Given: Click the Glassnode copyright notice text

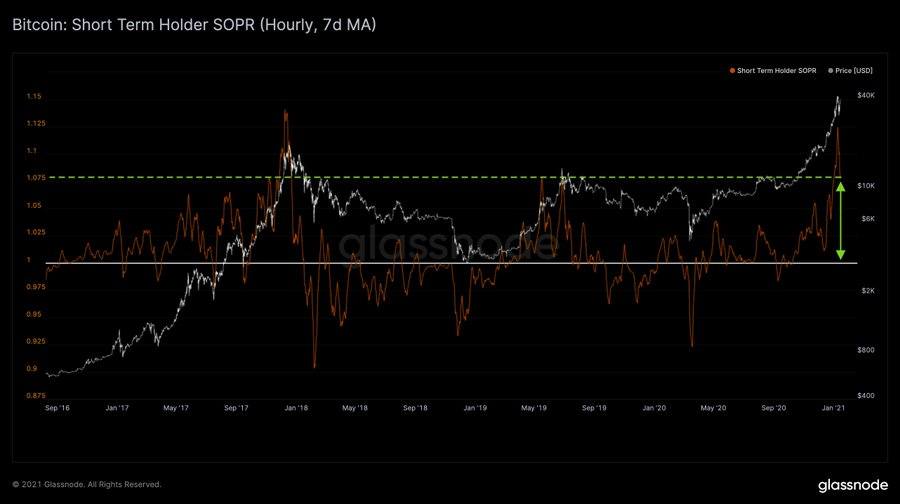Looking at the screenshot, I should click(87, 484).
